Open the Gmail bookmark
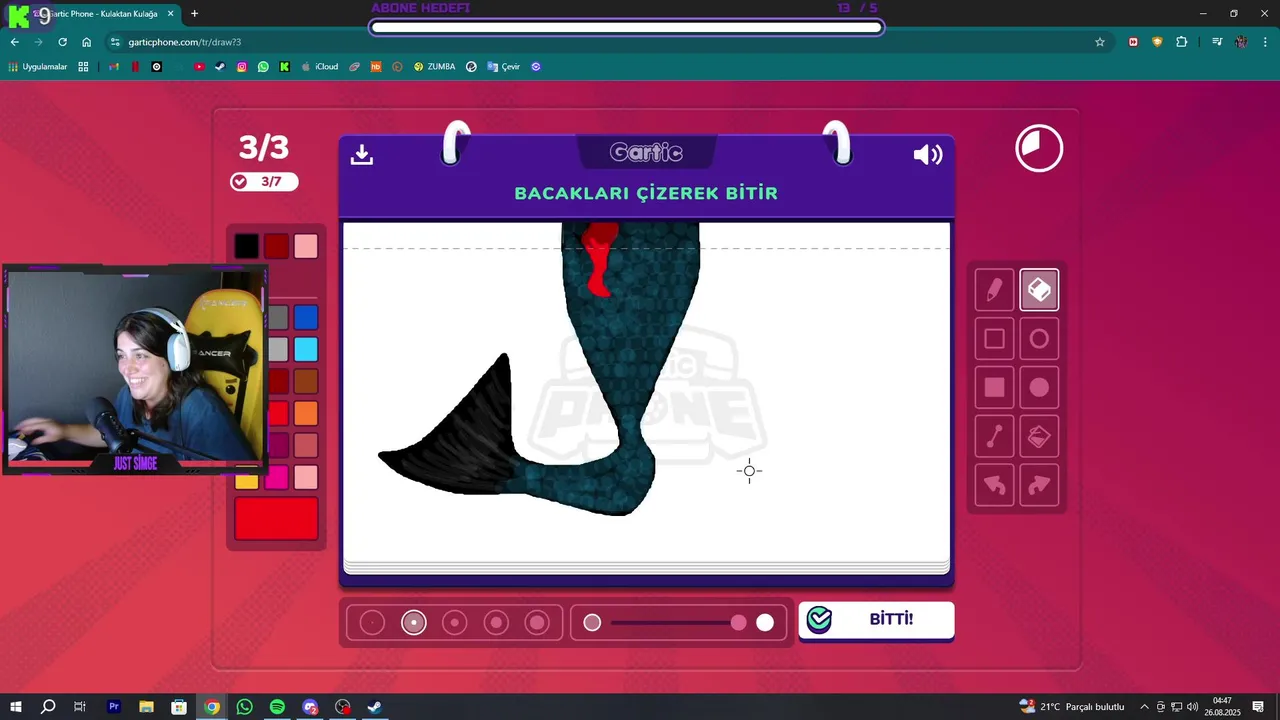Screen dimensions: 1280x720 pyautogui.click(x=113, y=67)
